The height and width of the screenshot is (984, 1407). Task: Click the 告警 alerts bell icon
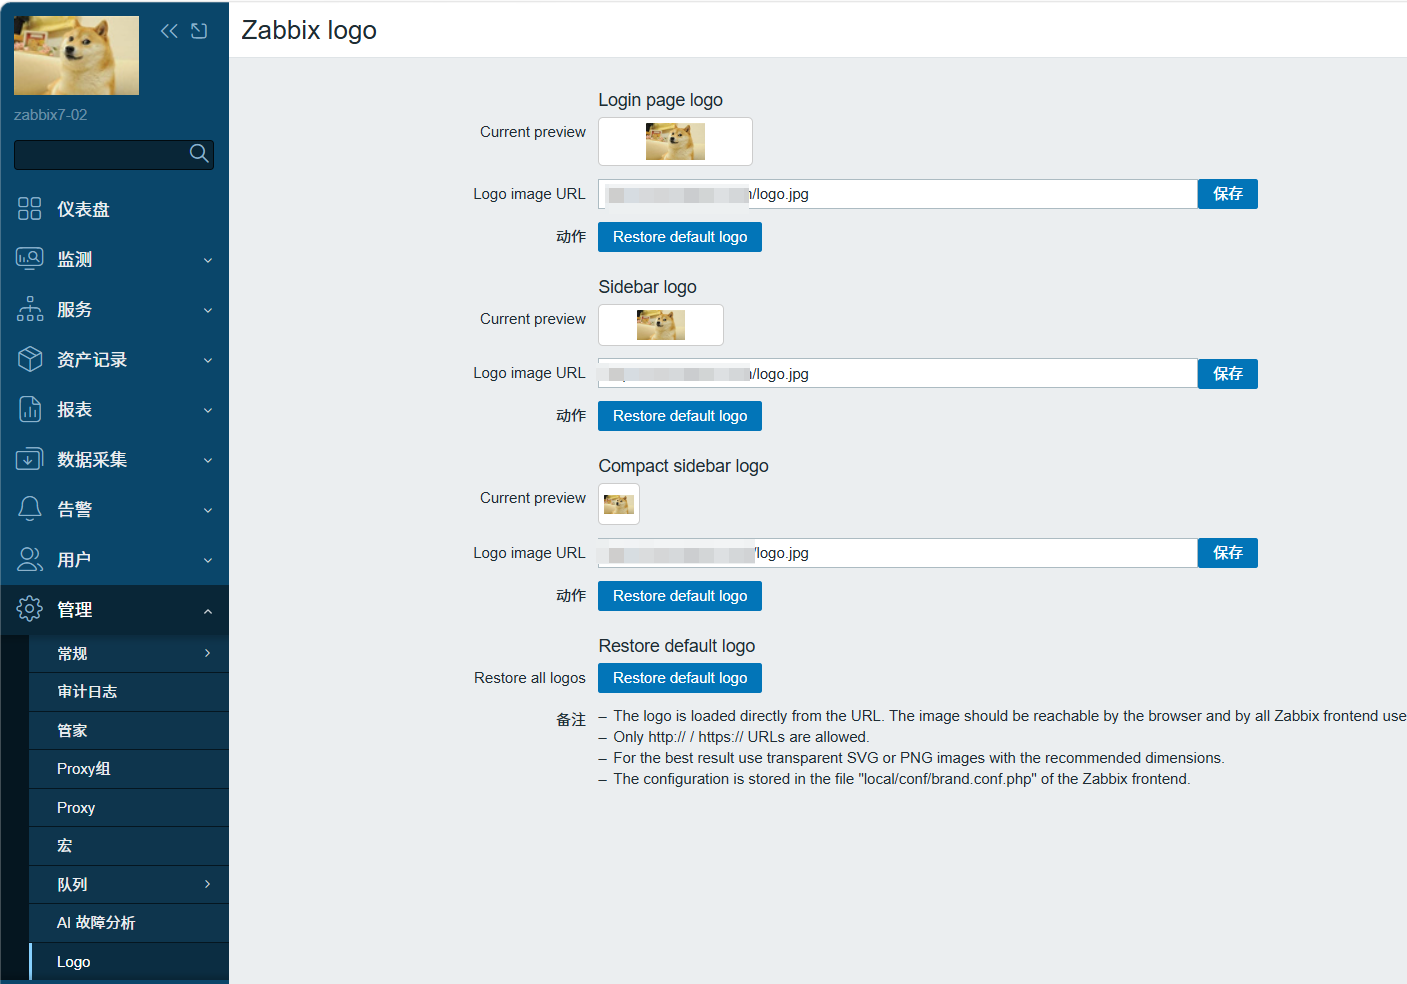tap(30, 508)
